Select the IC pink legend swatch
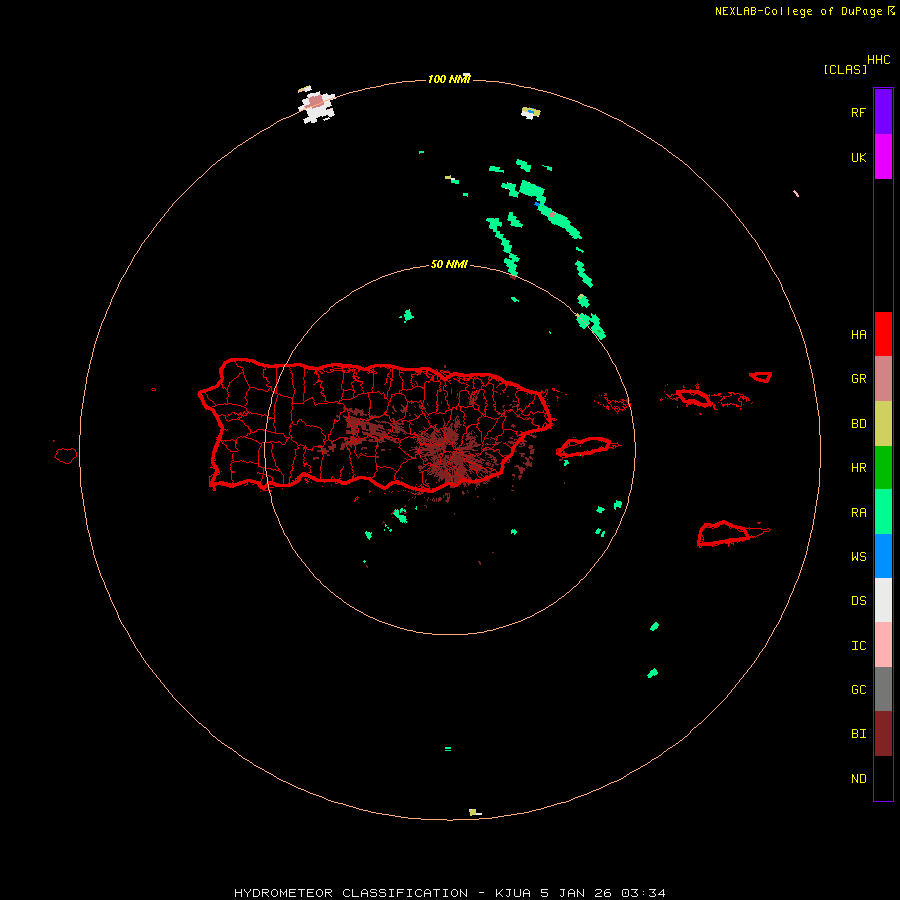The image size is (900, 900). [x=883, y=645]
